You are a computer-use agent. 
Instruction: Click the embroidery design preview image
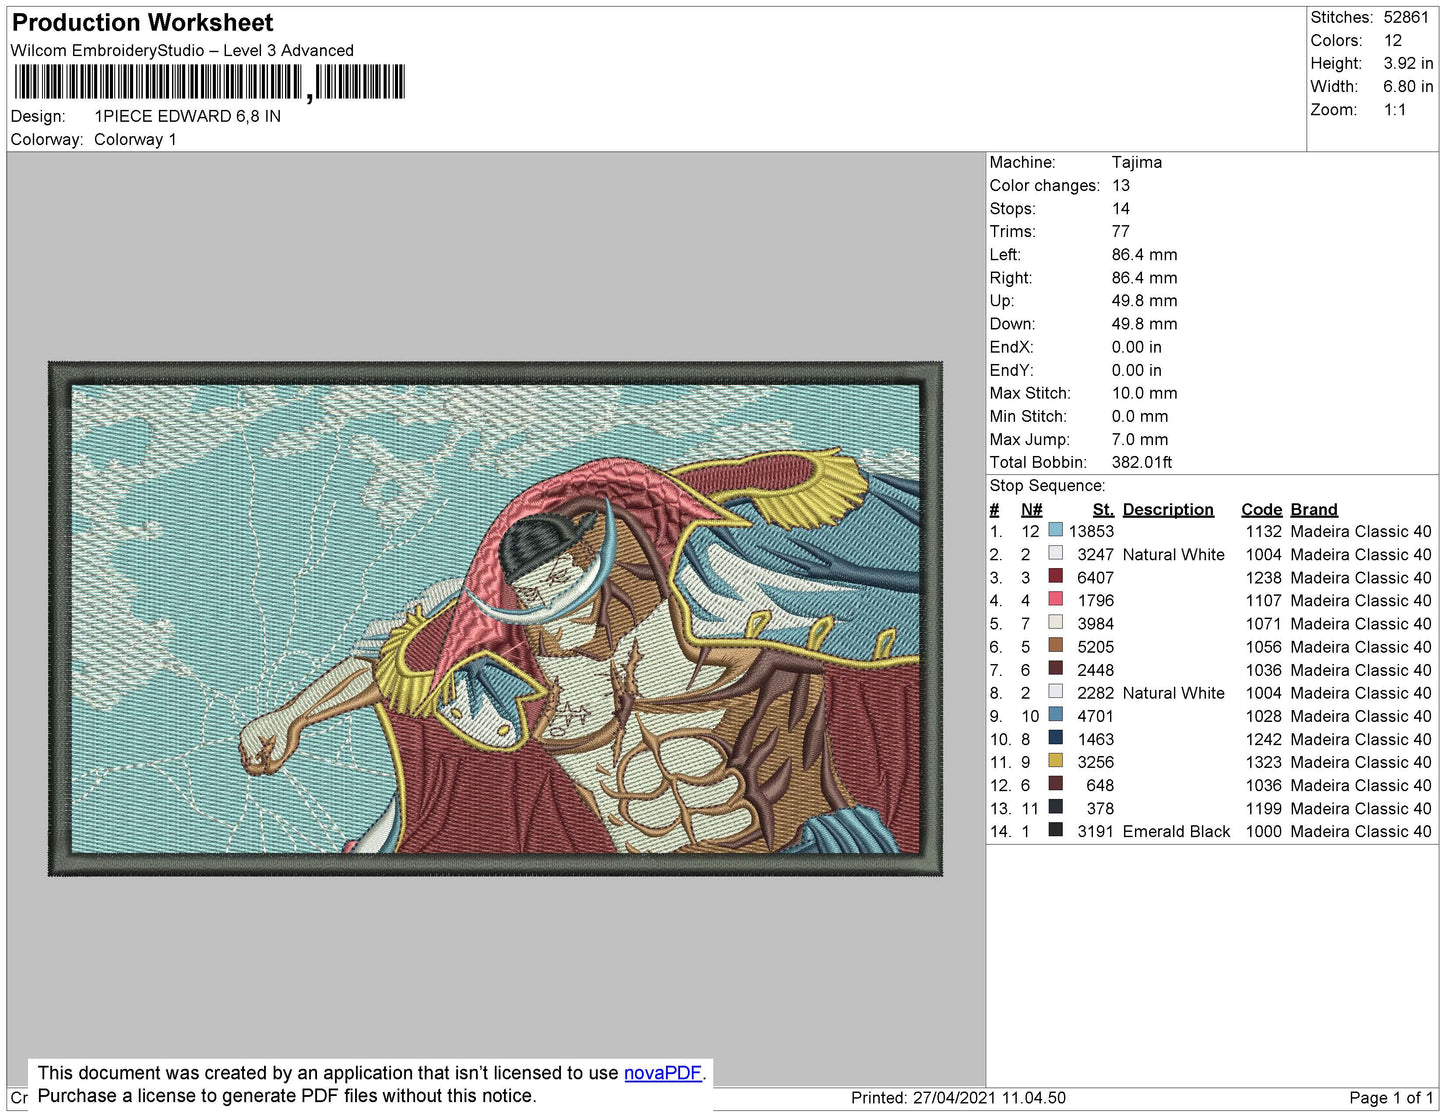495,619
